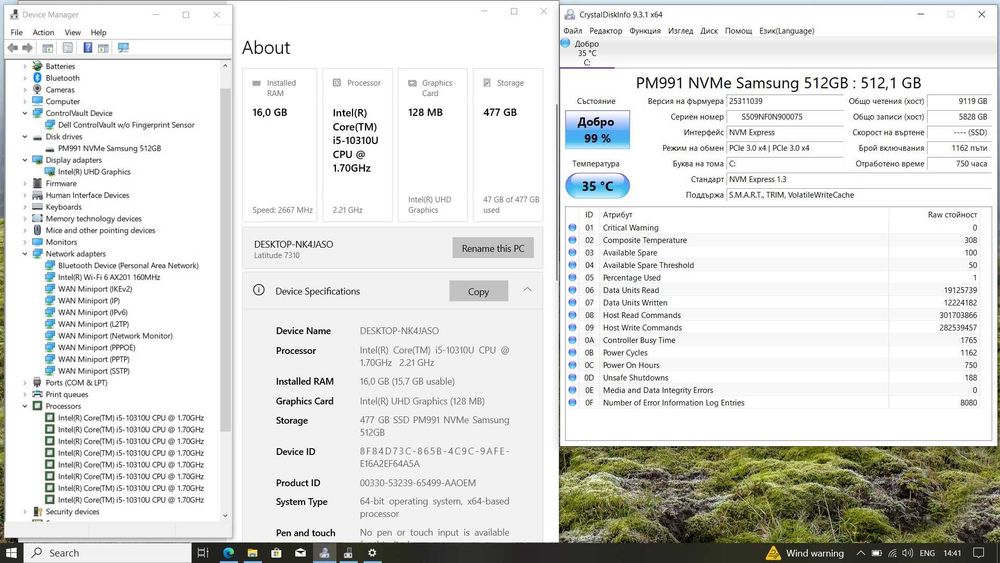
Task: Open the File menu in Device Manager
Action: point(17,32)
